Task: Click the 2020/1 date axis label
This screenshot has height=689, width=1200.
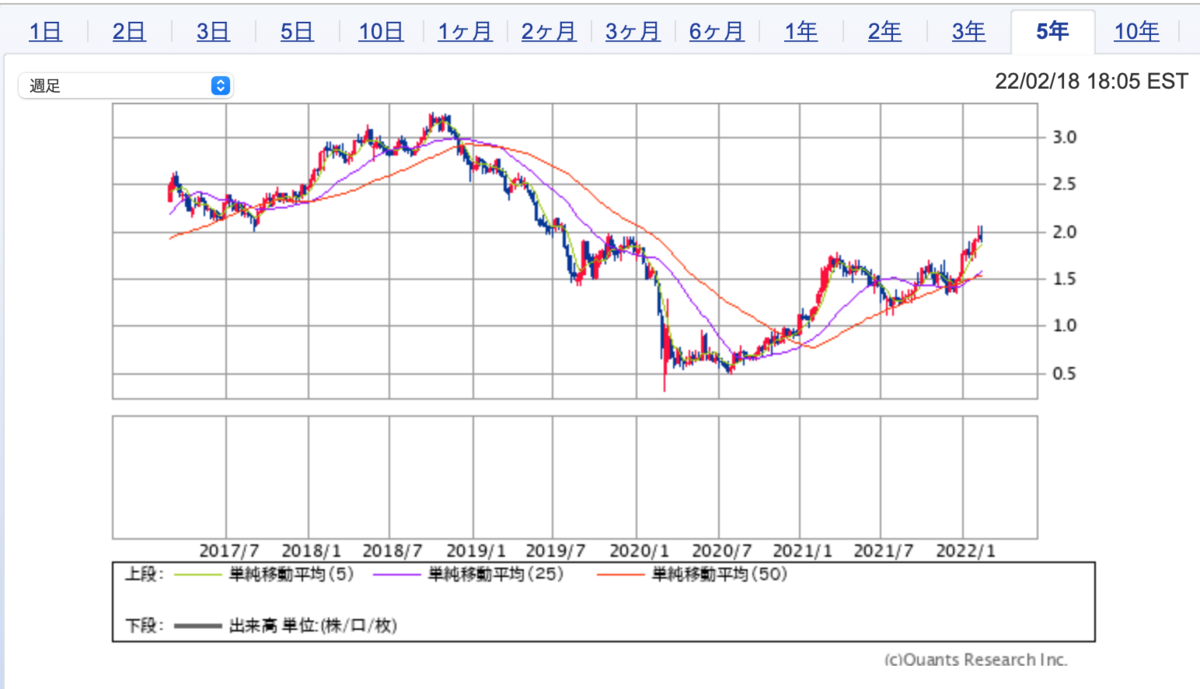Action: 639,551
